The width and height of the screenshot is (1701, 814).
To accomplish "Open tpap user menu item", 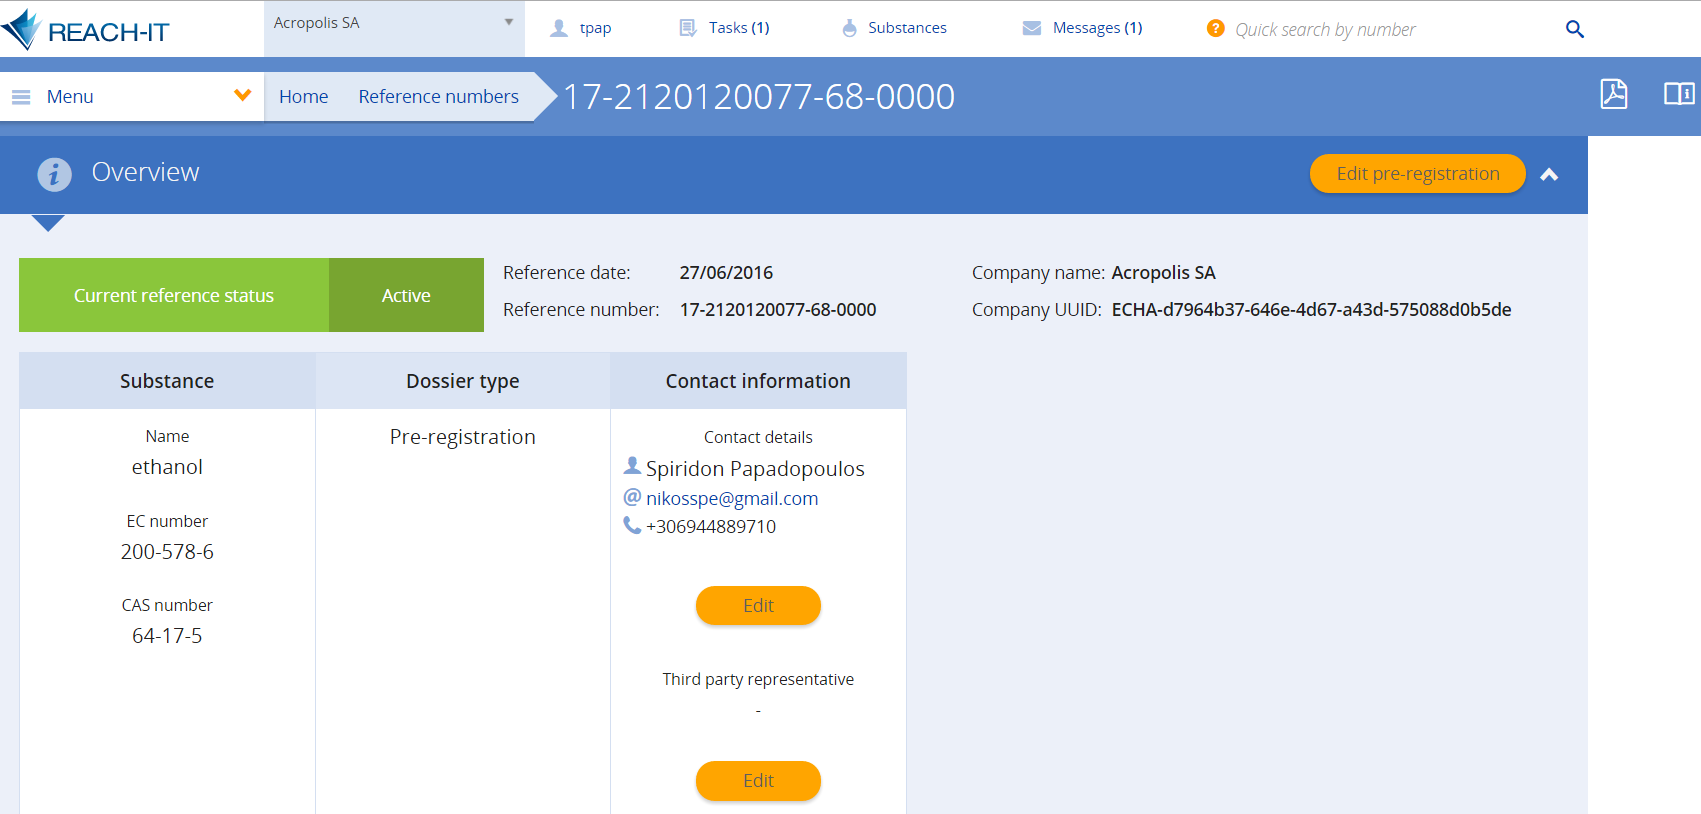I will click(x=595, y=28).
